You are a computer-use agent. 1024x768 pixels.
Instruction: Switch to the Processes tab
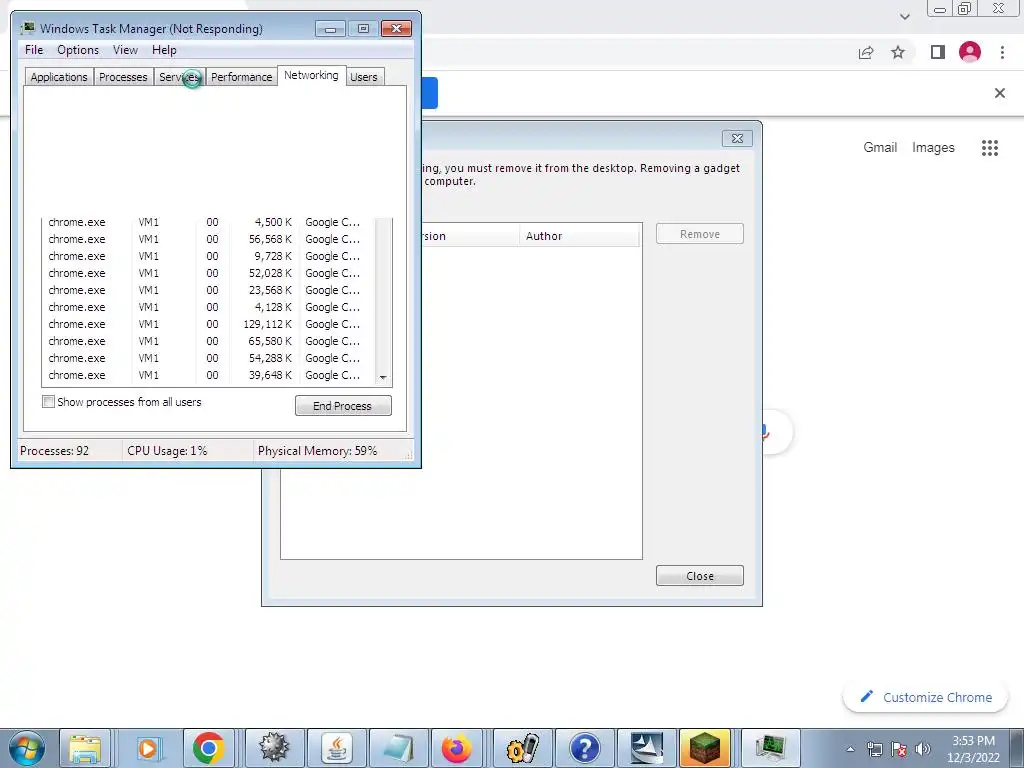(x=123, y=76)
